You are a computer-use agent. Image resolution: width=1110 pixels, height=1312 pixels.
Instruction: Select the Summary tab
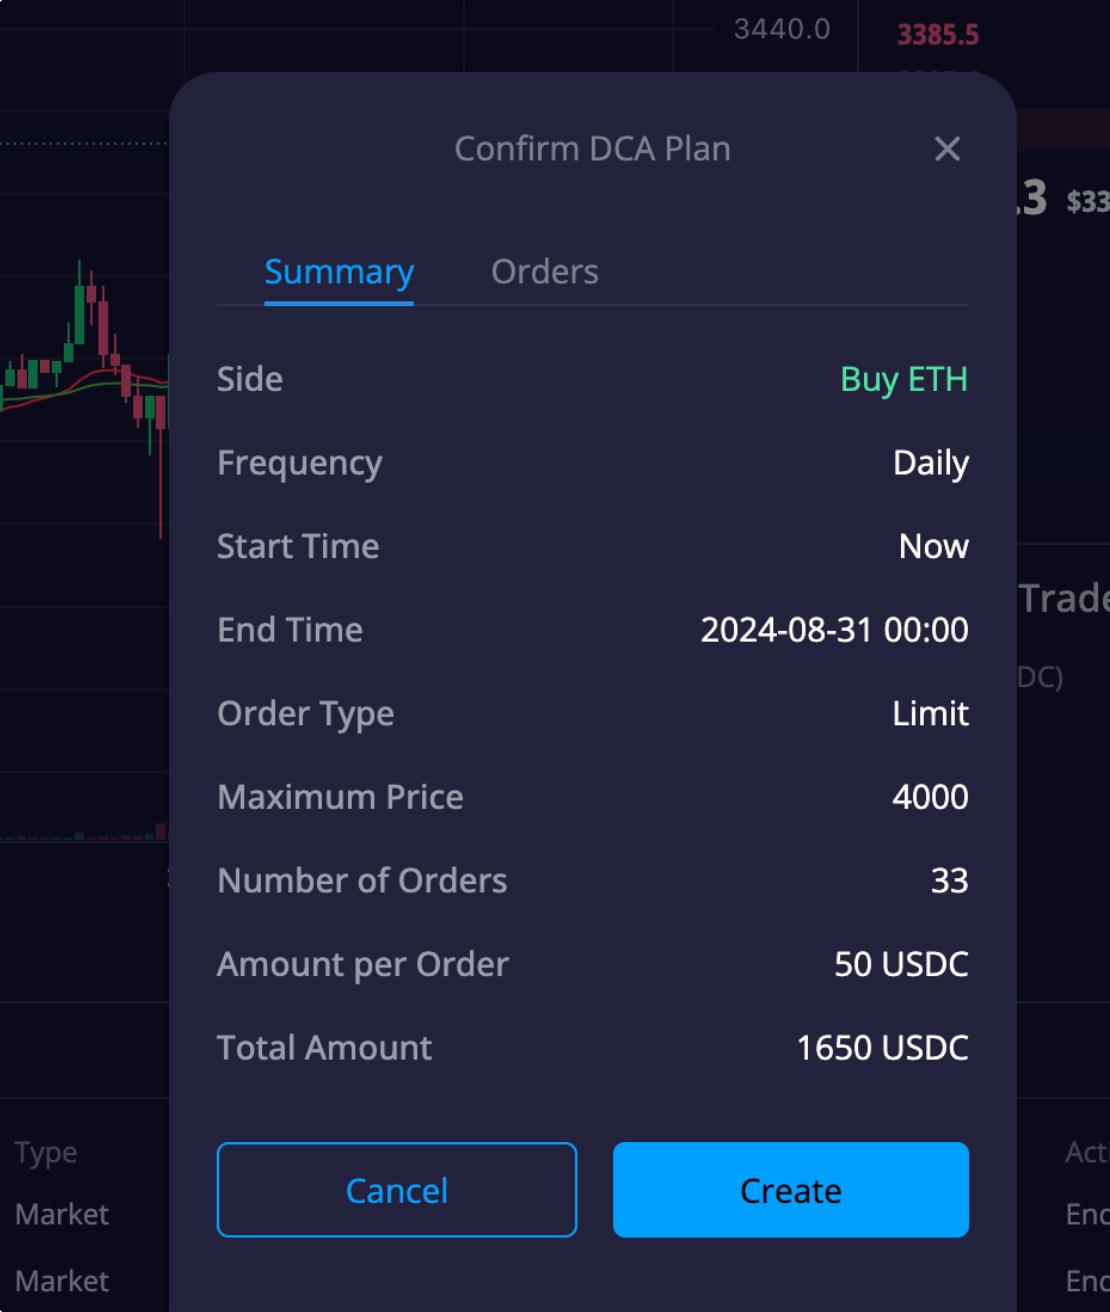coord(339,272)
